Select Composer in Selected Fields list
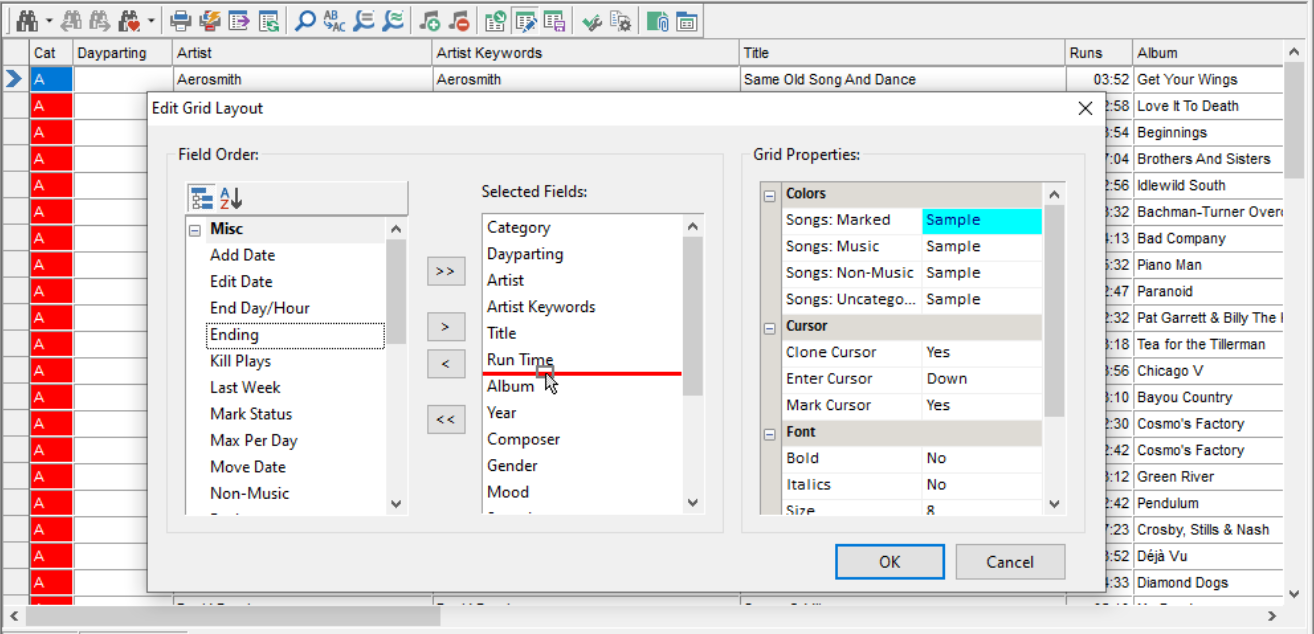 coord(523,440)
